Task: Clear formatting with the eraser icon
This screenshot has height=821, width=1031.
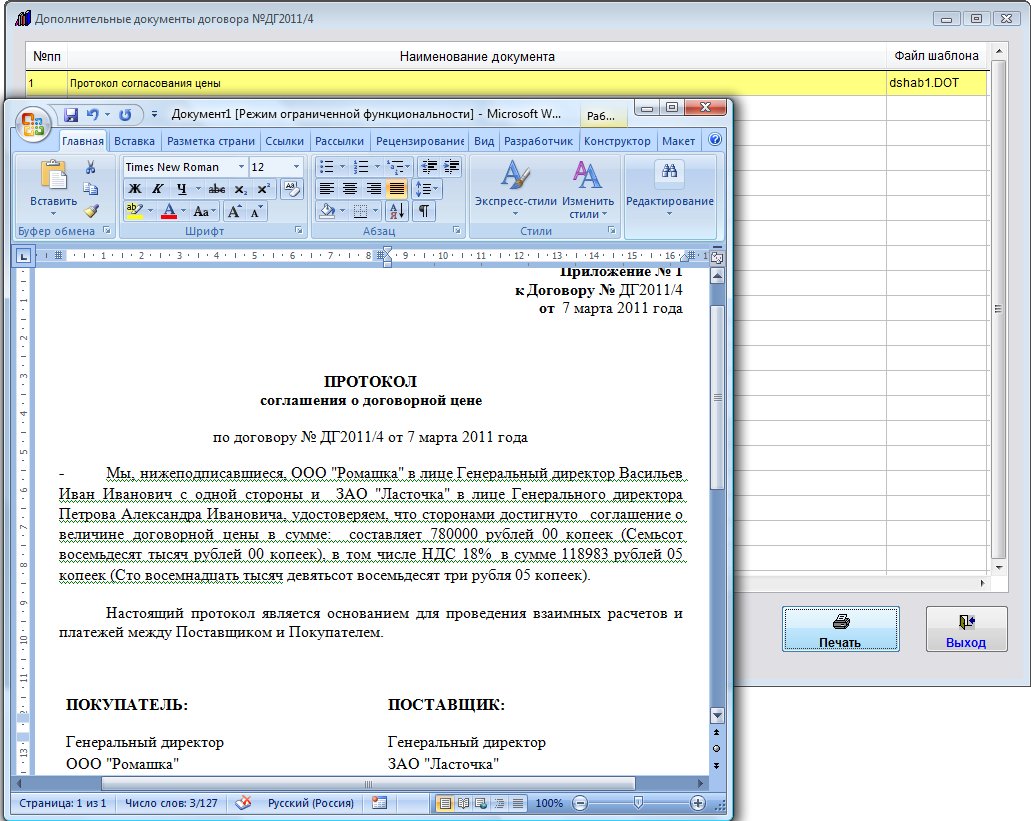Action: [291, 189]
